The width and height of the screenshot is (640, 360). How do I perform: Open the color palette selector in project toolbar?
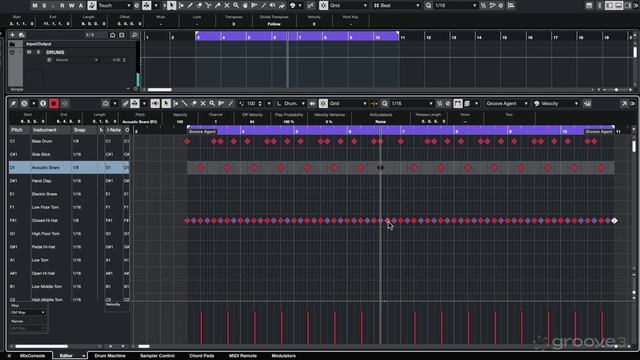295,6
